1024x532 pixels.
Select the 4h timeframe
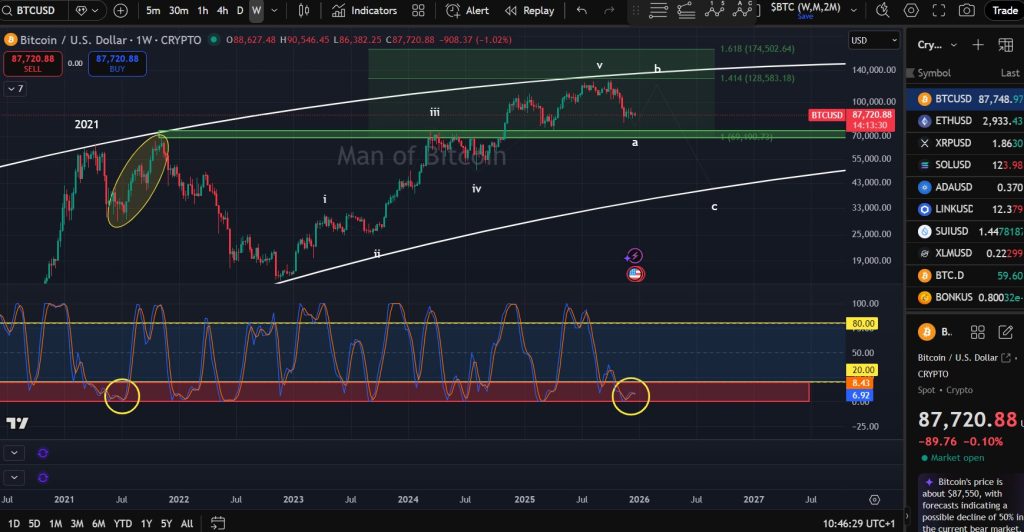[x=222, y=11]
